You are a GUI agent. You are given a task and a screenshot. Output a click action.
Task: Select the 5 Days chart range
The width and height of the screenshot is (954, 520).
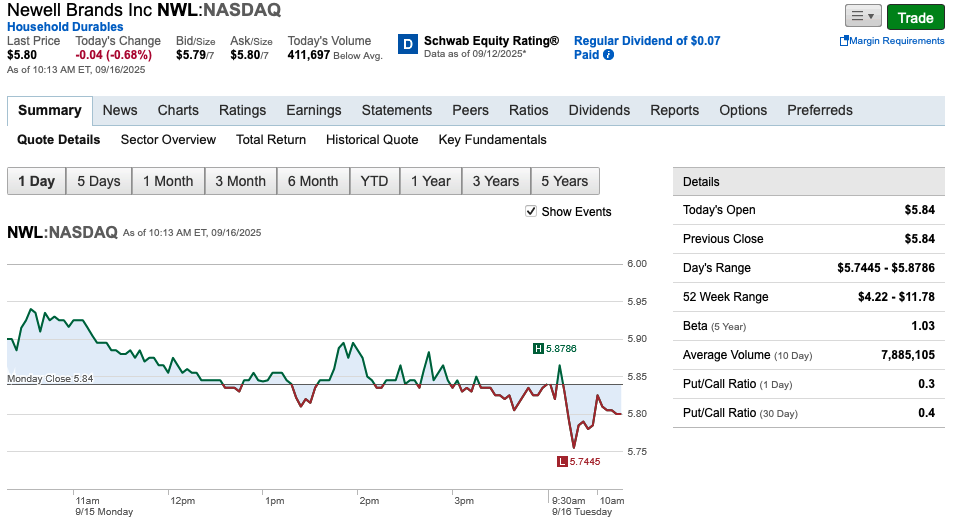[x=99, y=181]
